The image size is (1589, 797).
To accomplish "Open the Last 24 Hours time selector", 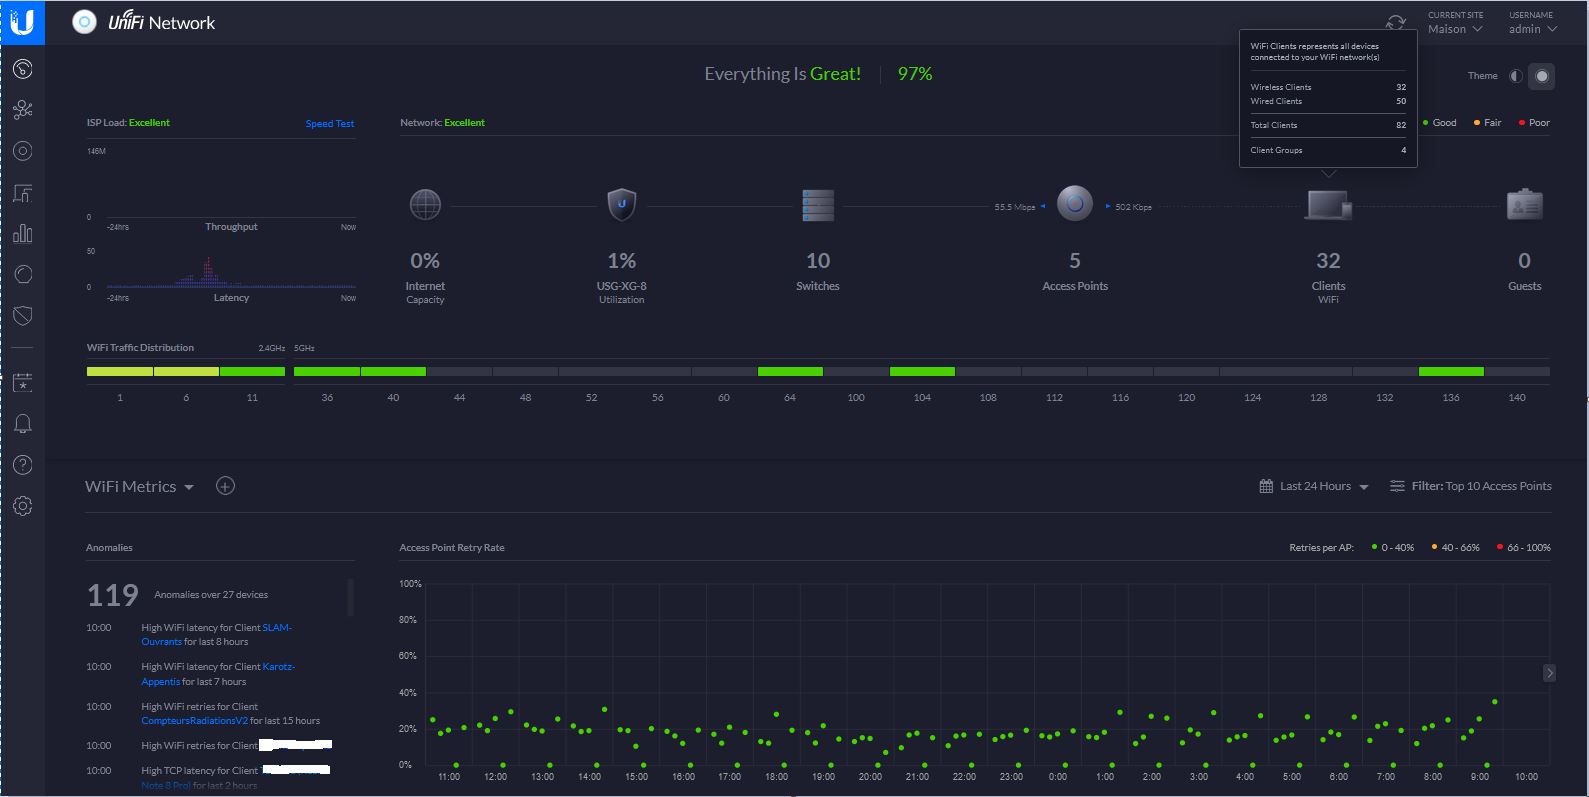I will (1314, 487).
